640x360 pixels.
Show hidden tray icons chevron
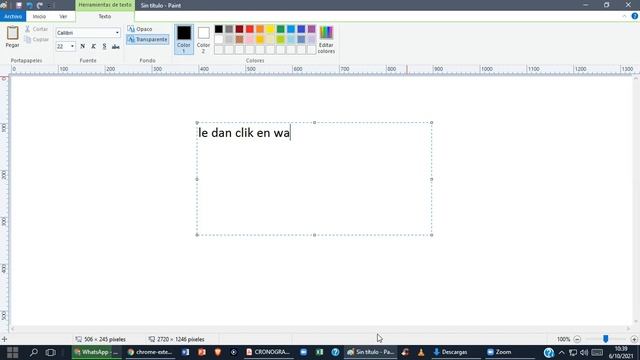(562, 353)
